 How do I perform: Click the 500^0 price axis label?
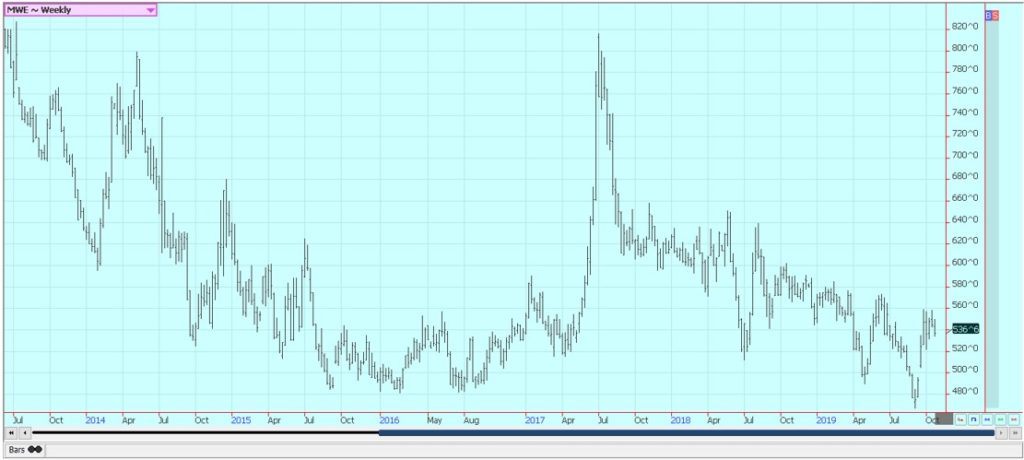965,370
